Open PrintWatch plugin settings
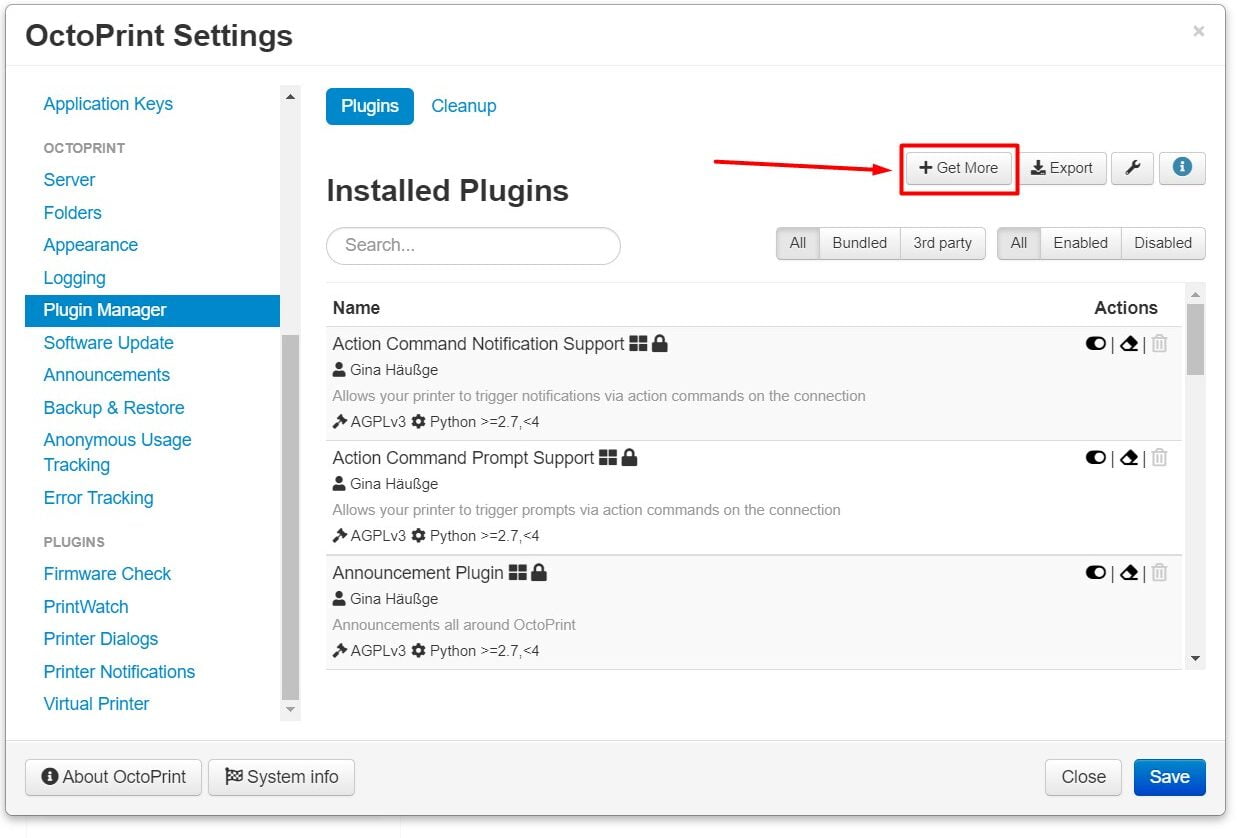The width and height of the screenshot is (1237, 838). click(86, 607)
